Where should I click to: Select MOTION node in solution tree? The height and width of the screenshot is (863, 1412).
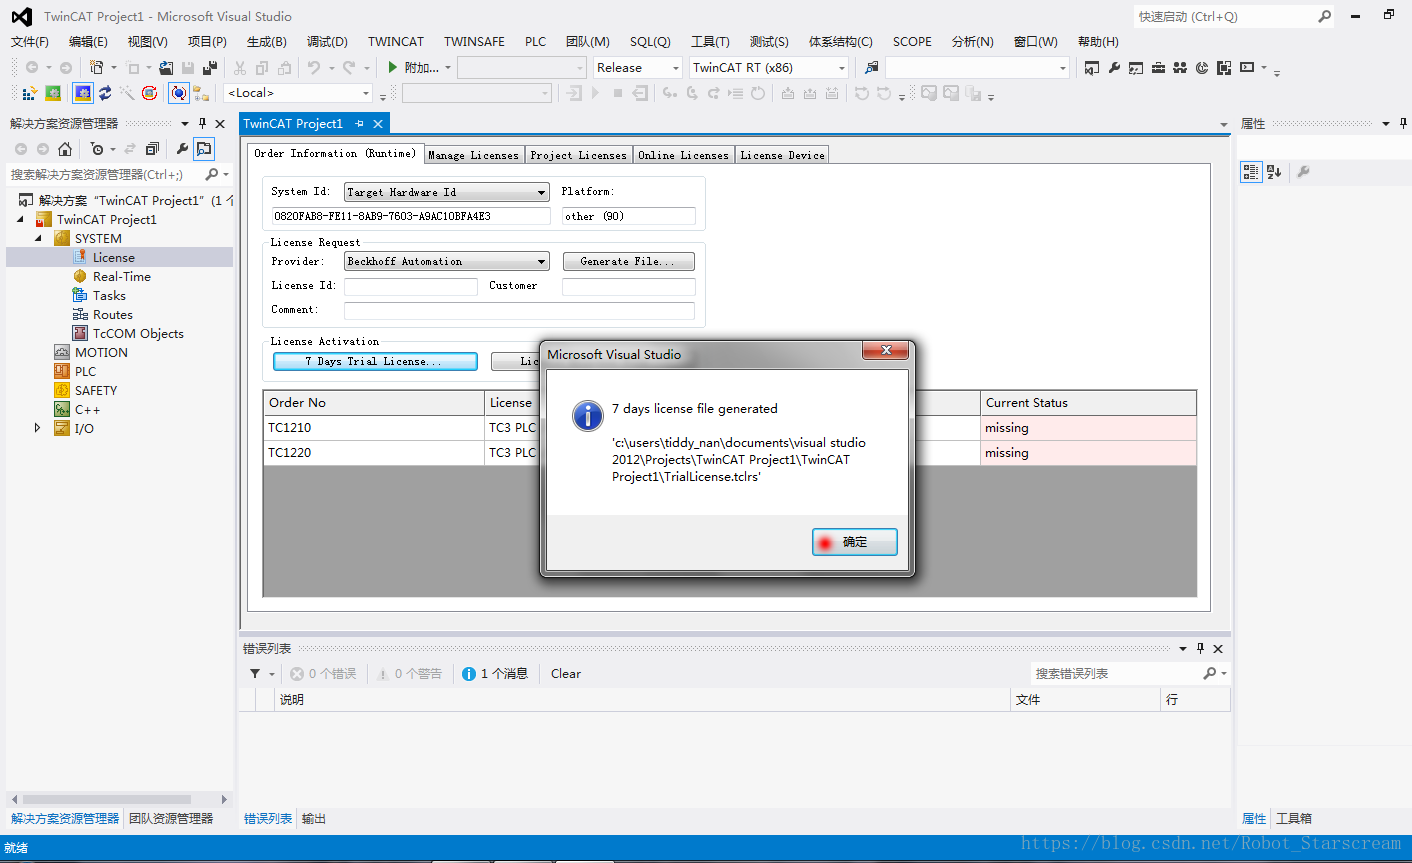(x=101, y=352)
